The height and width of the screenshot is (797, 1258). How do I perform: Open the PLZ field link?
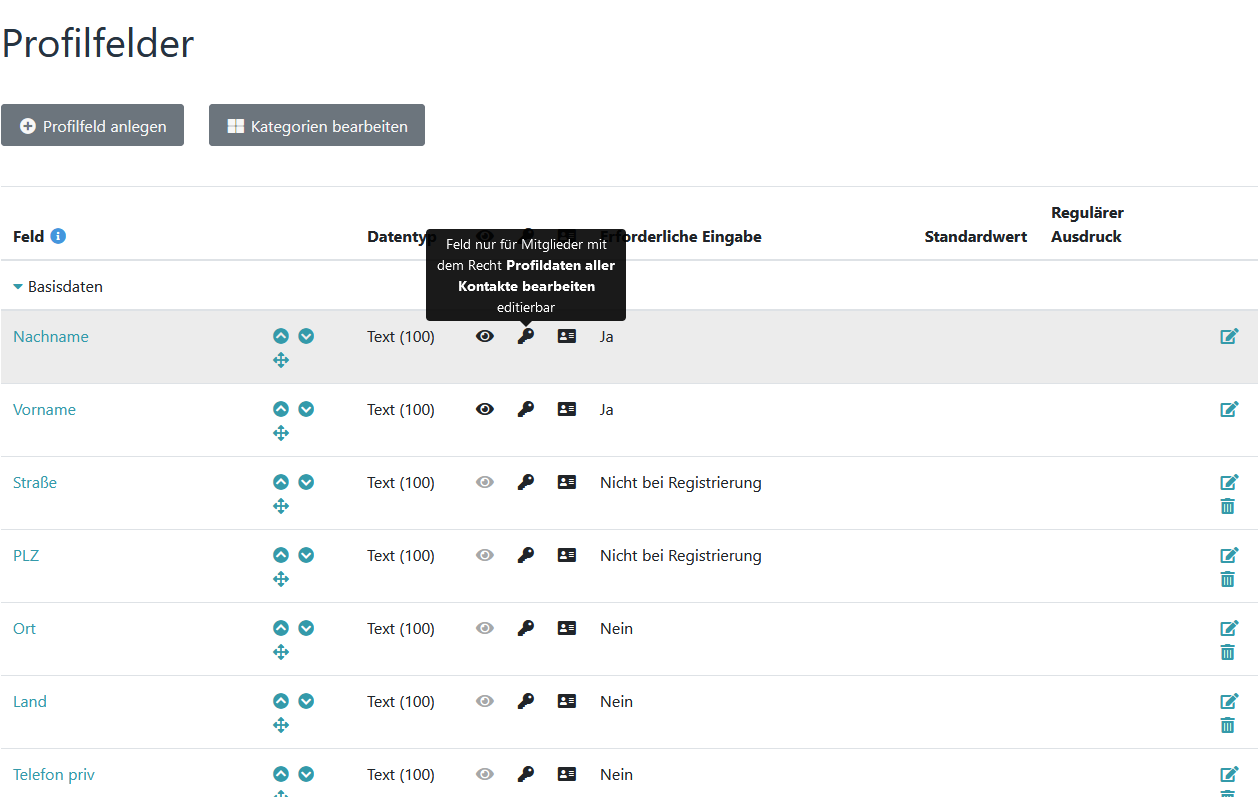click(26, 556)
